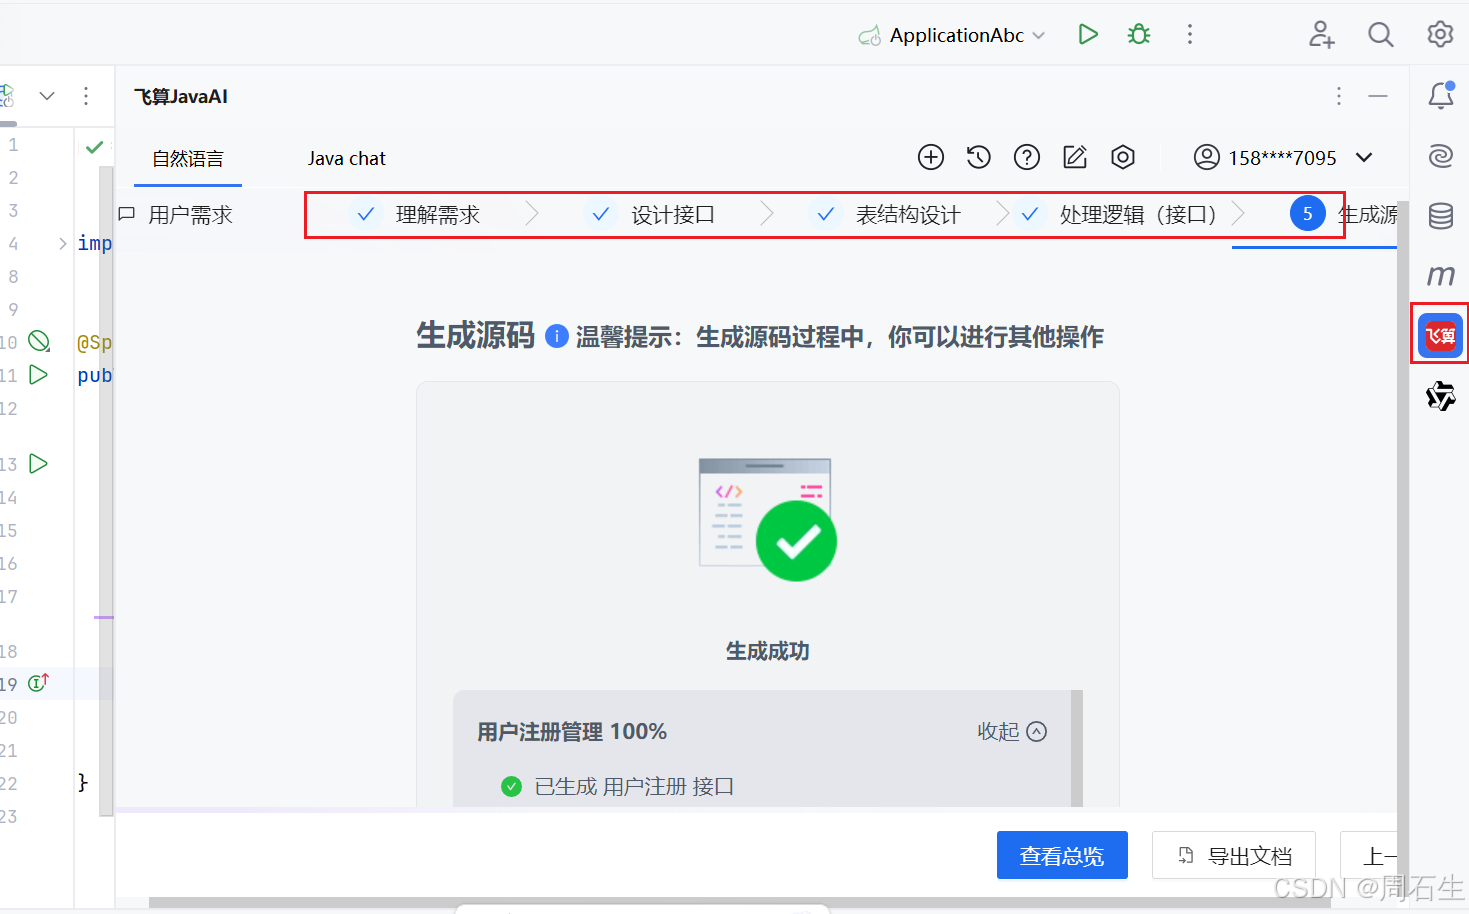
Task: Switch to the Java chat tab
Action: pos(346,159)
